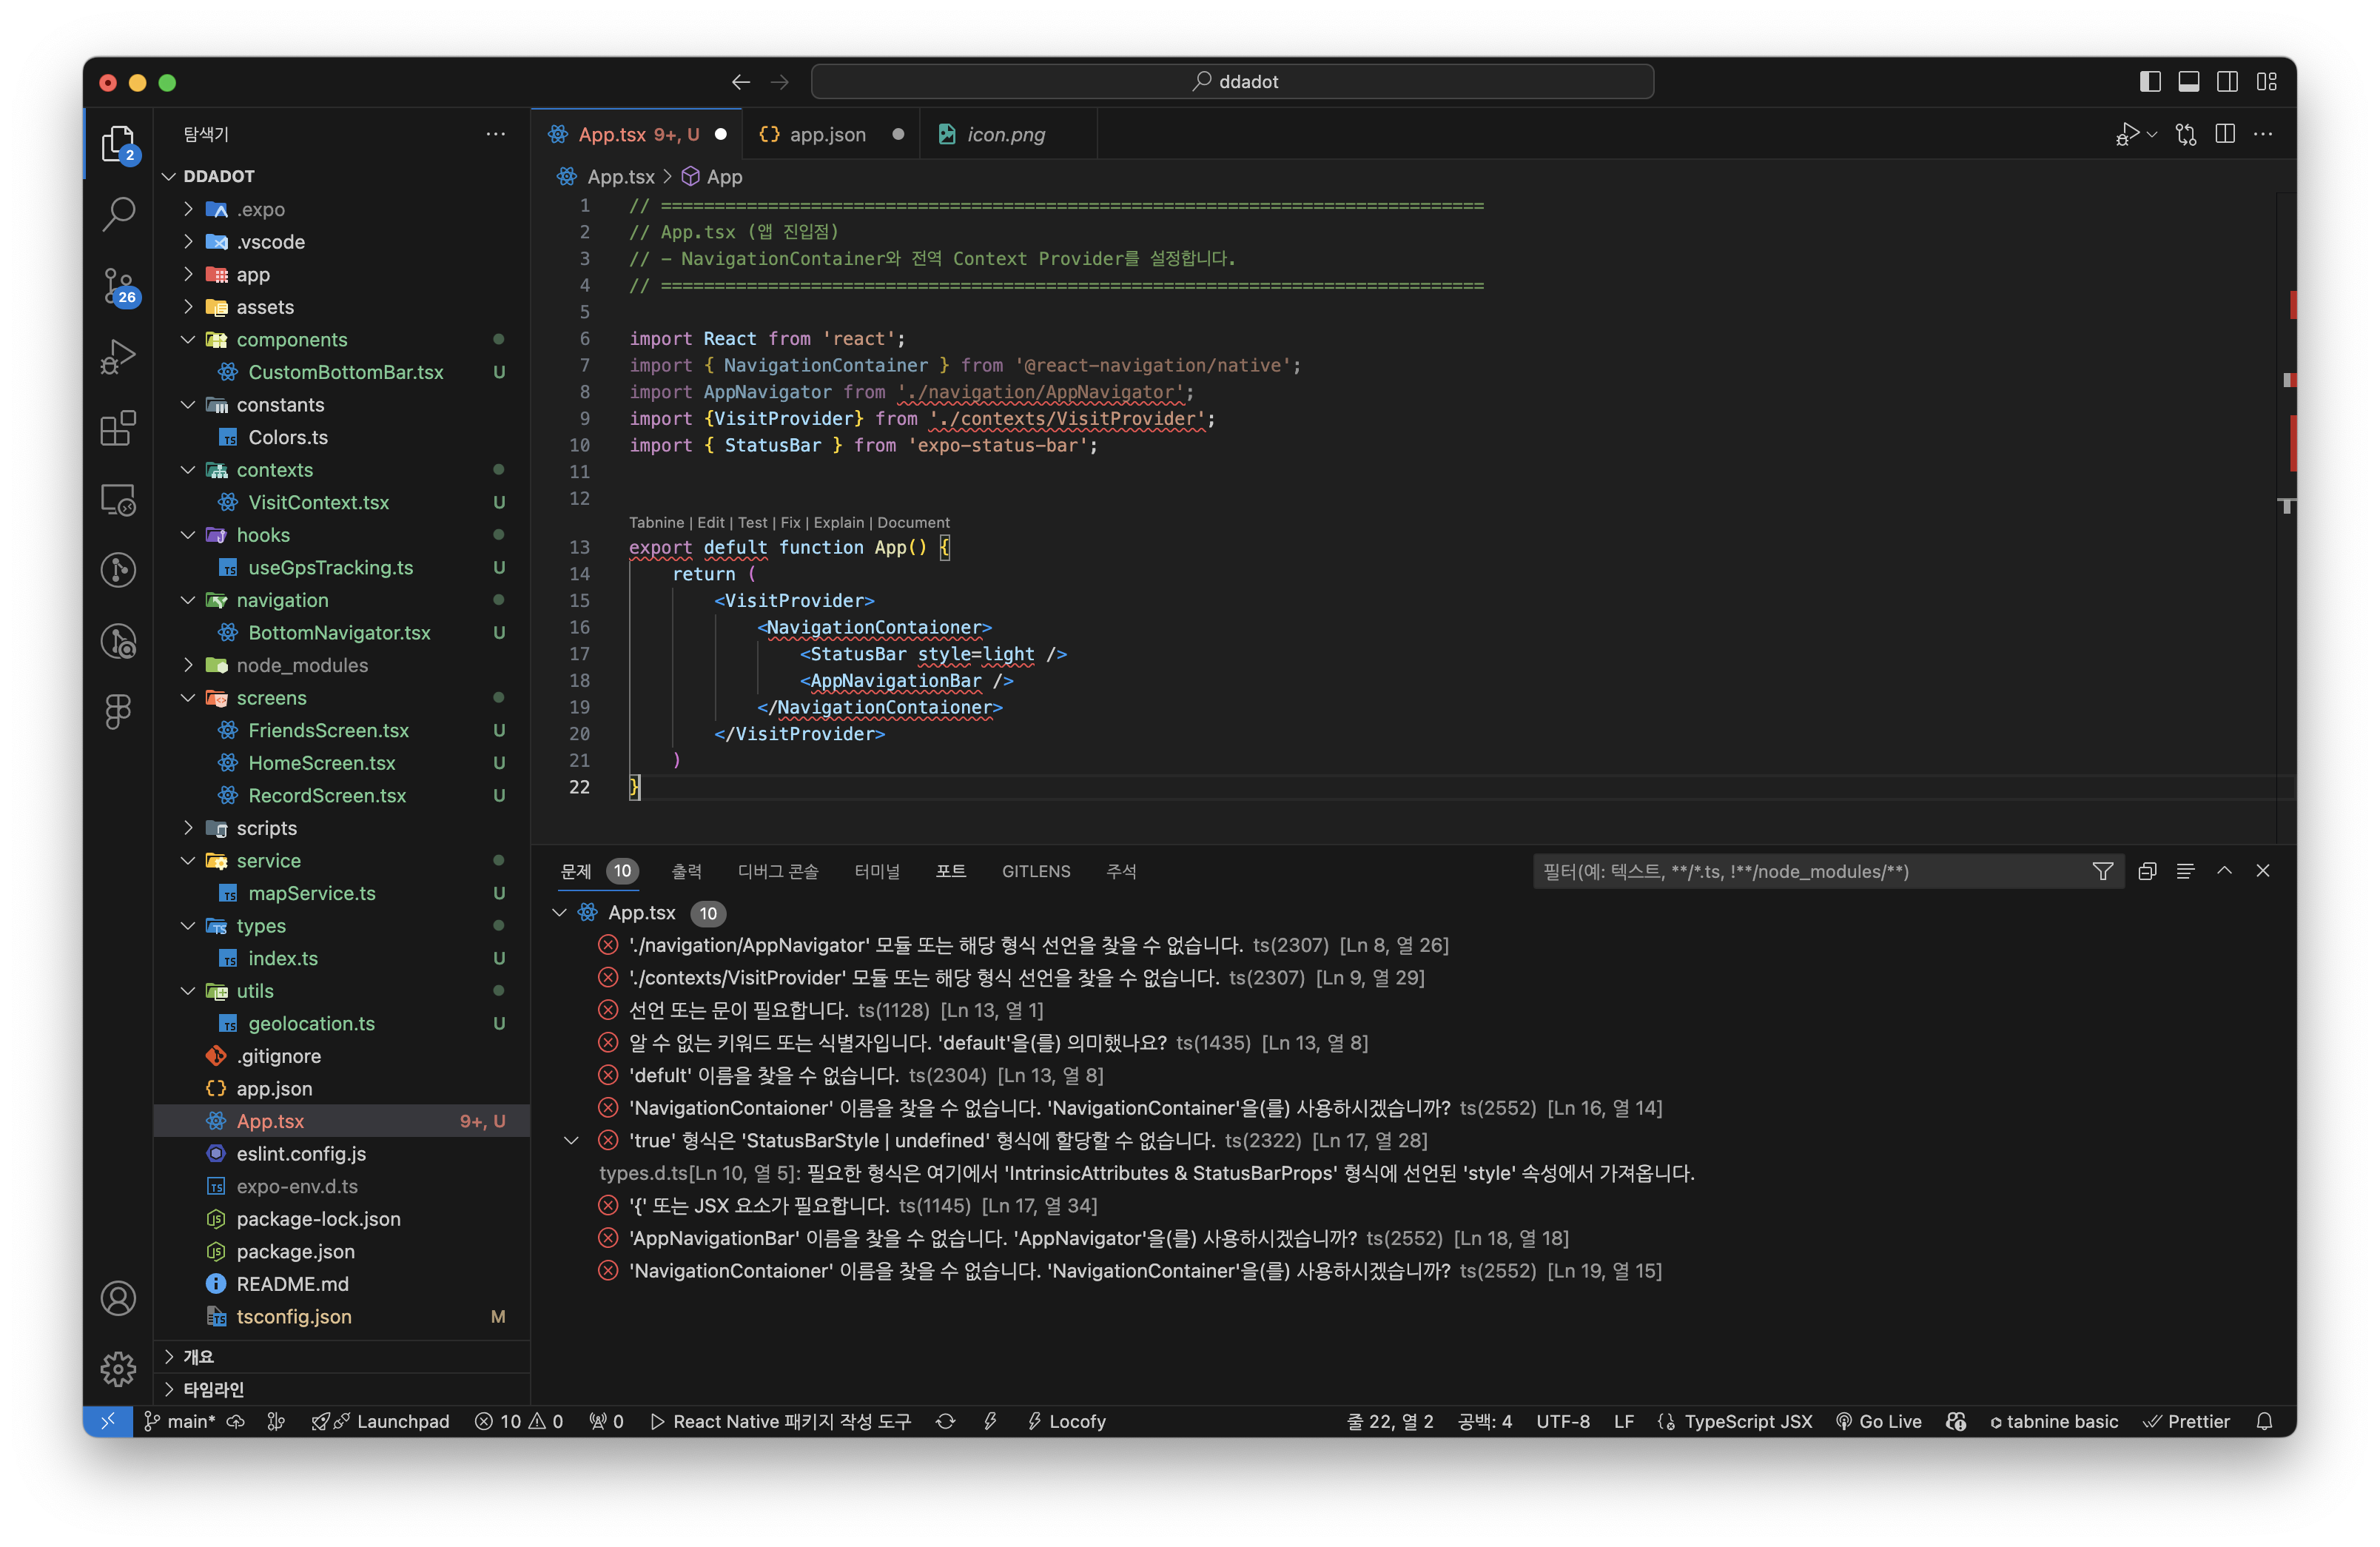Viewport: 2380px width, 1547px height.
Task: Click the main* branch in status bar
Action: (x=180, y=1421)
